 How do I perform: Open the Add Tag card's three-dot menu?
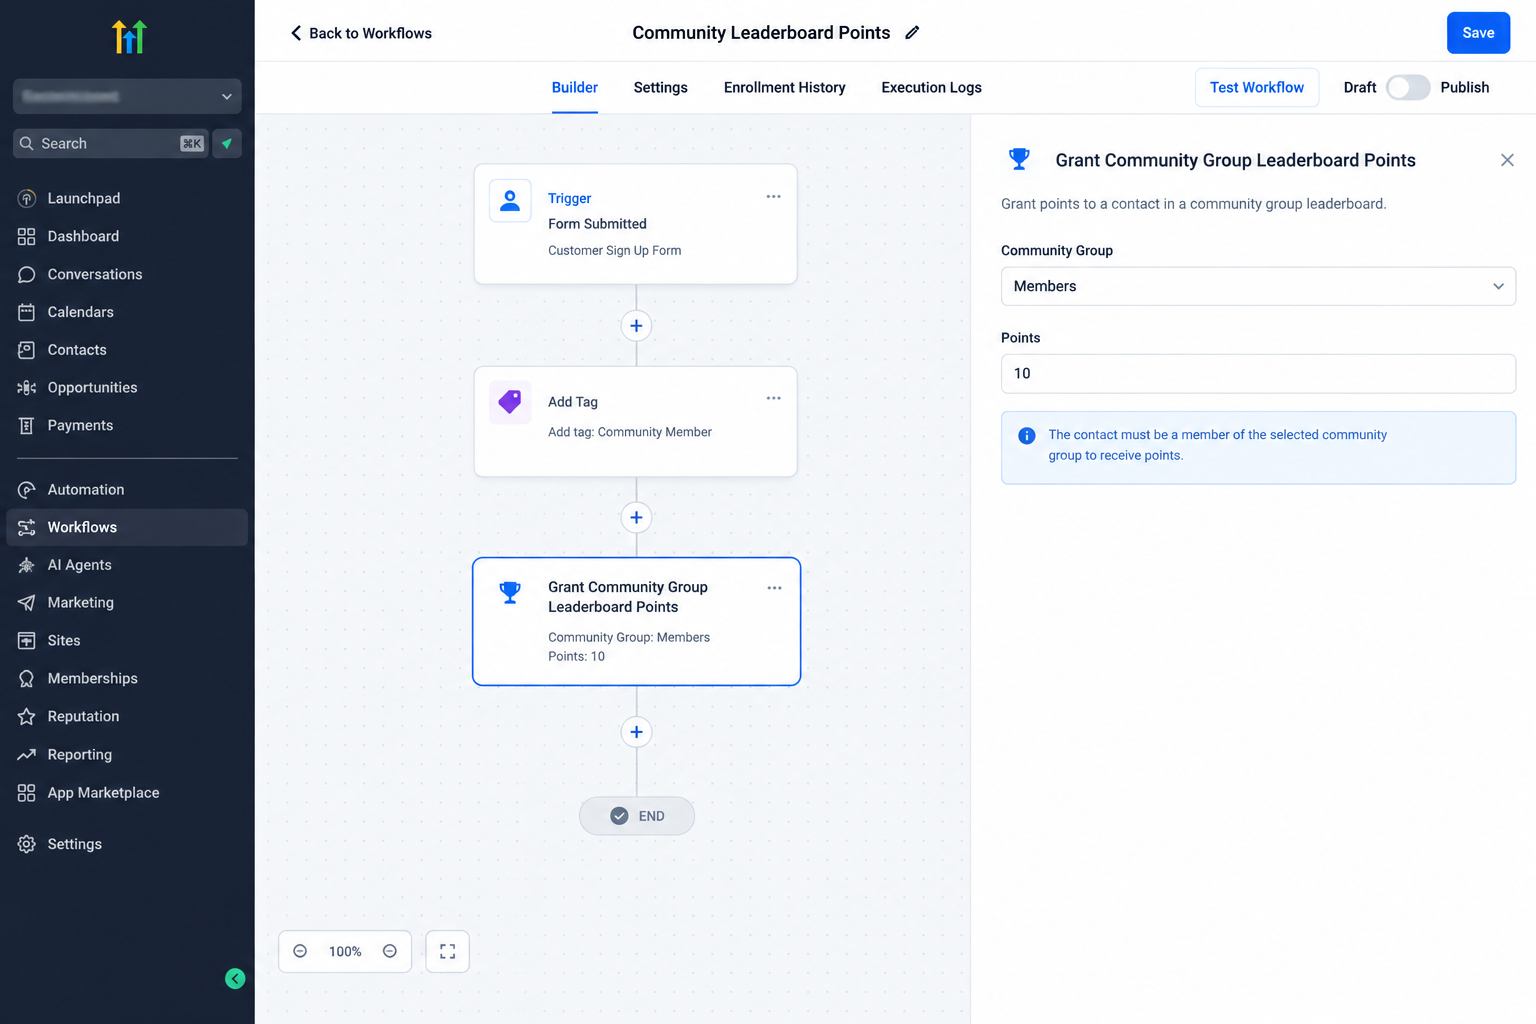pos(773,398)
